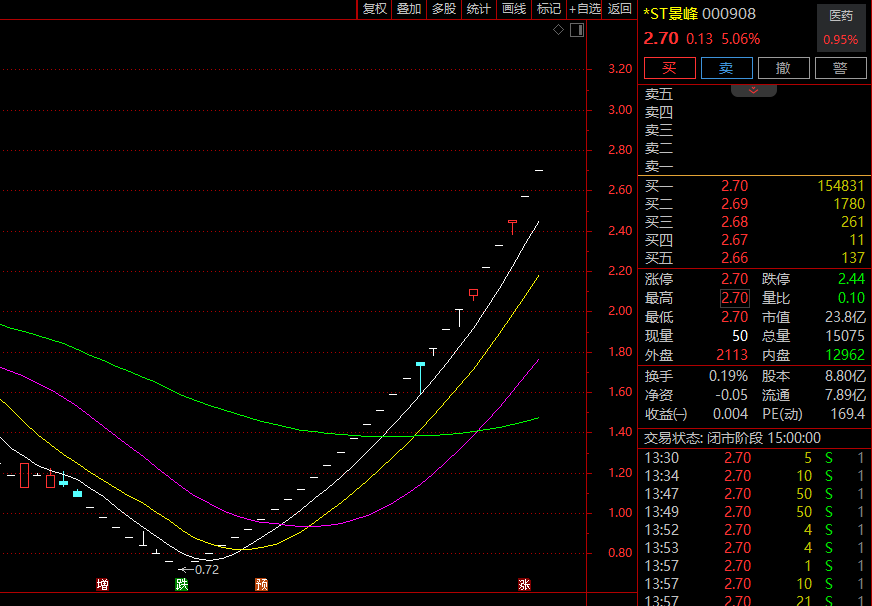Toggle the side panel layout icon
This screenshot has height=606, width=872.
tap(576, 30)
